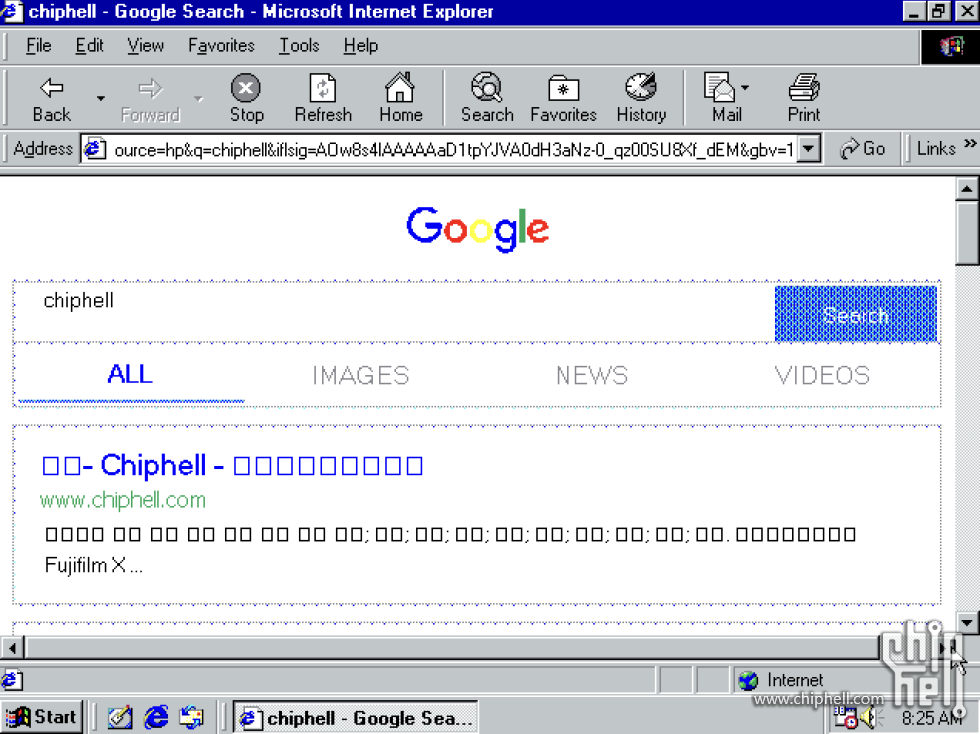
Task: Open the View menu
Action: click(x=145, y=46)
